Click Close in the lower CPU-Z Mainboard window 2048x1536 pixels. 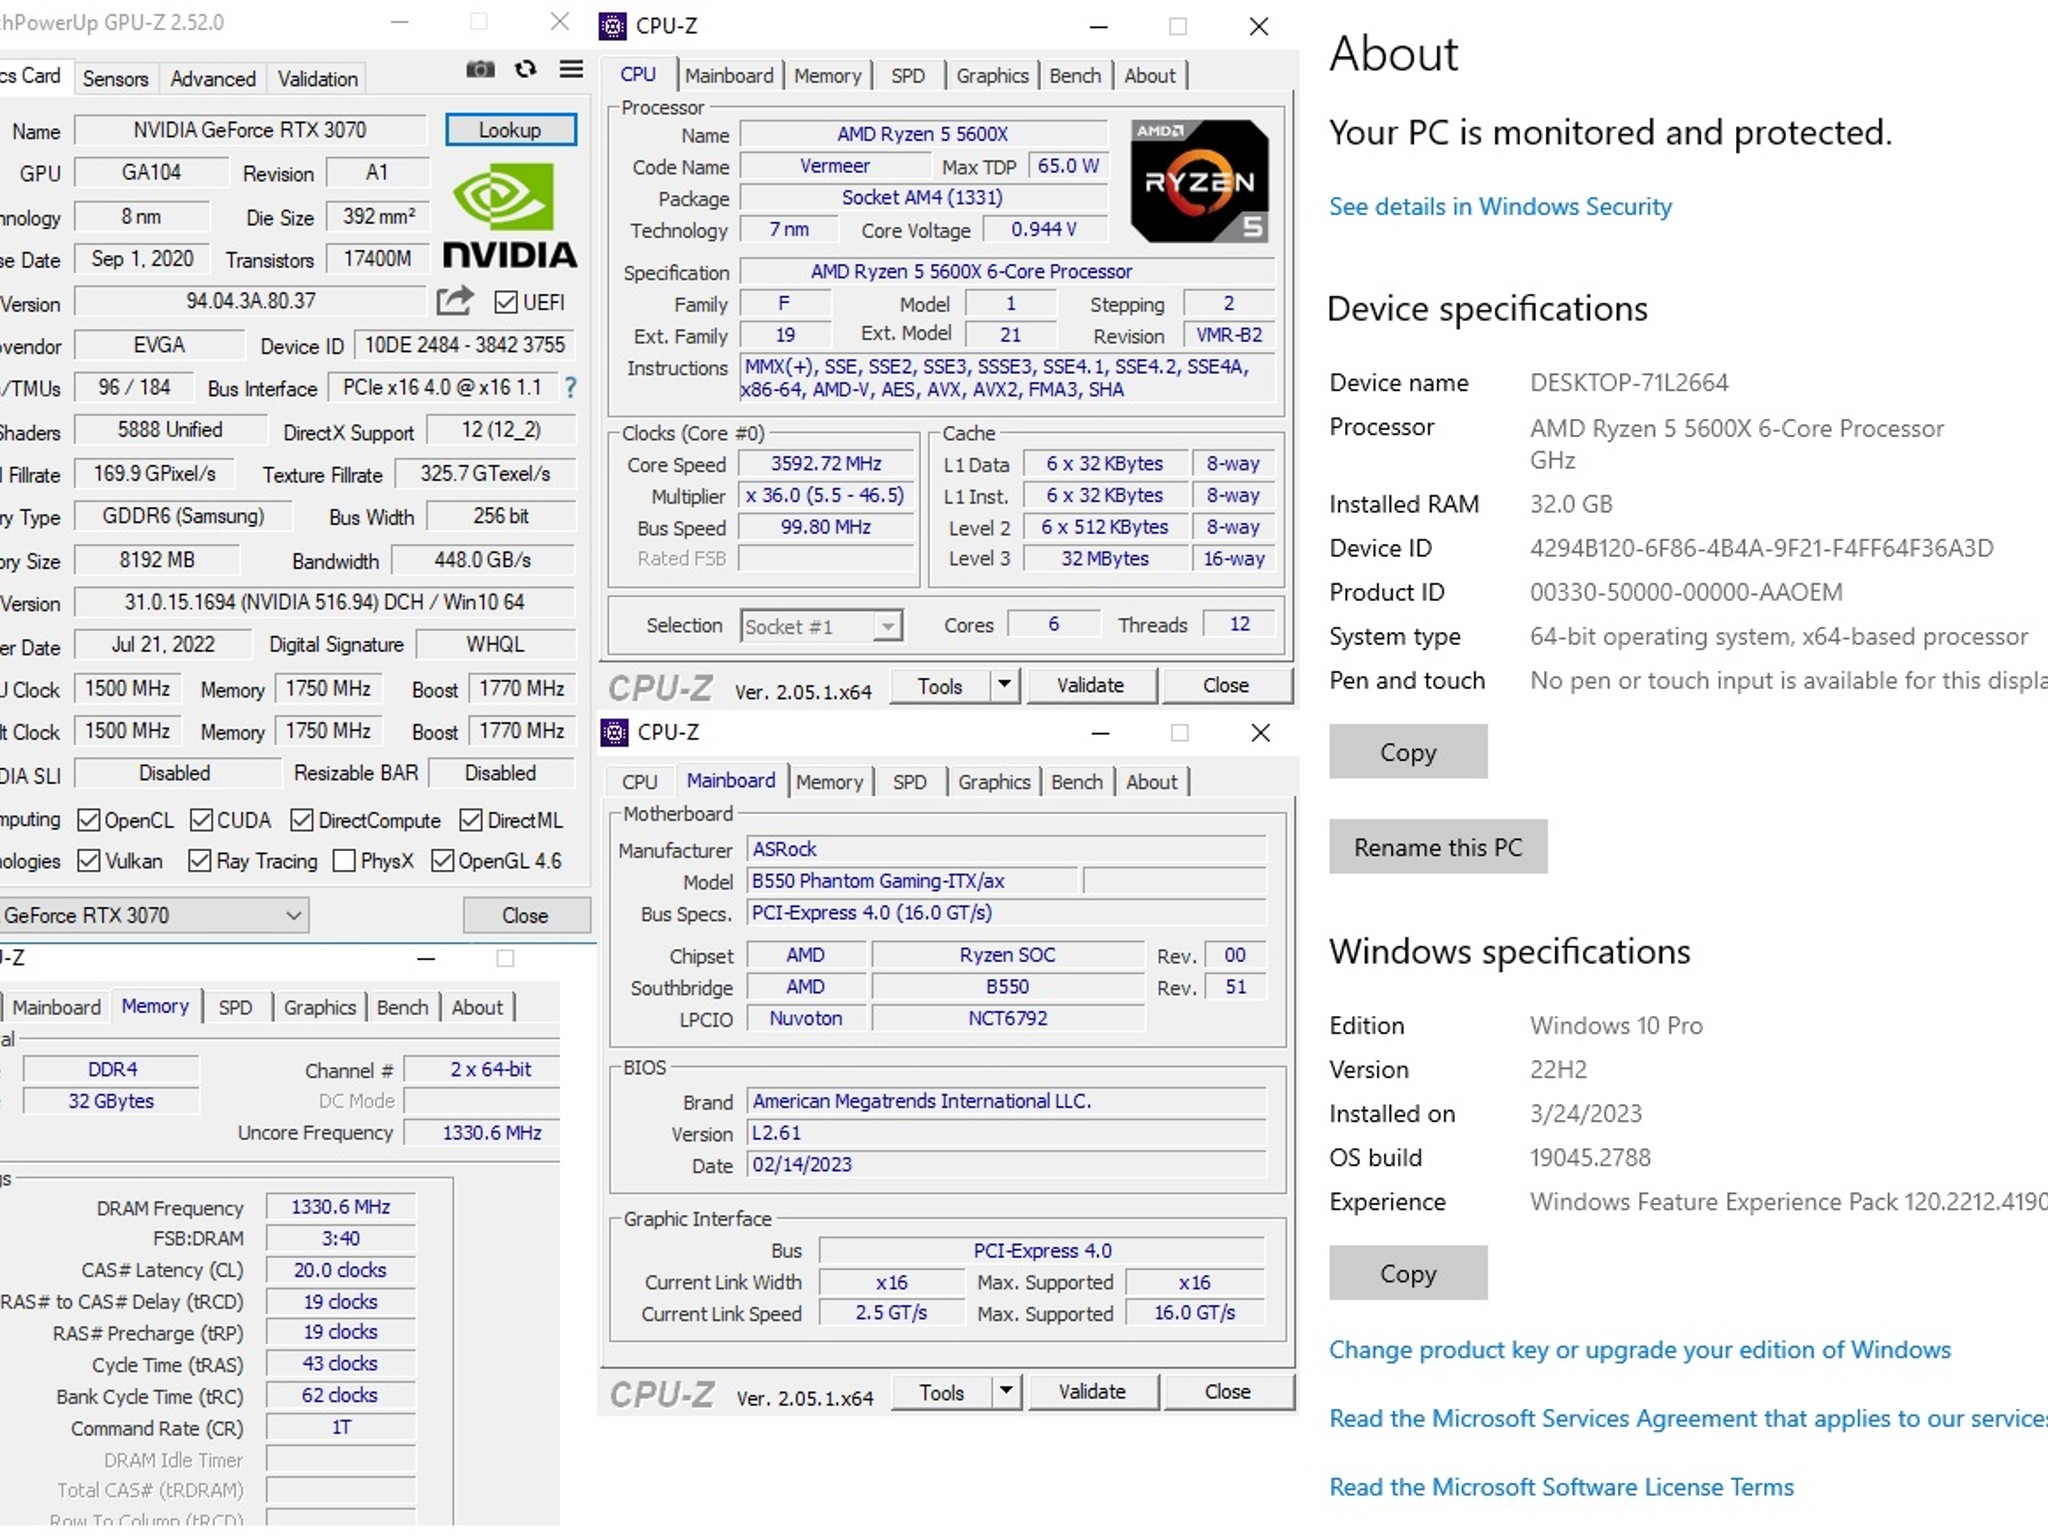pos(1227,1391)
